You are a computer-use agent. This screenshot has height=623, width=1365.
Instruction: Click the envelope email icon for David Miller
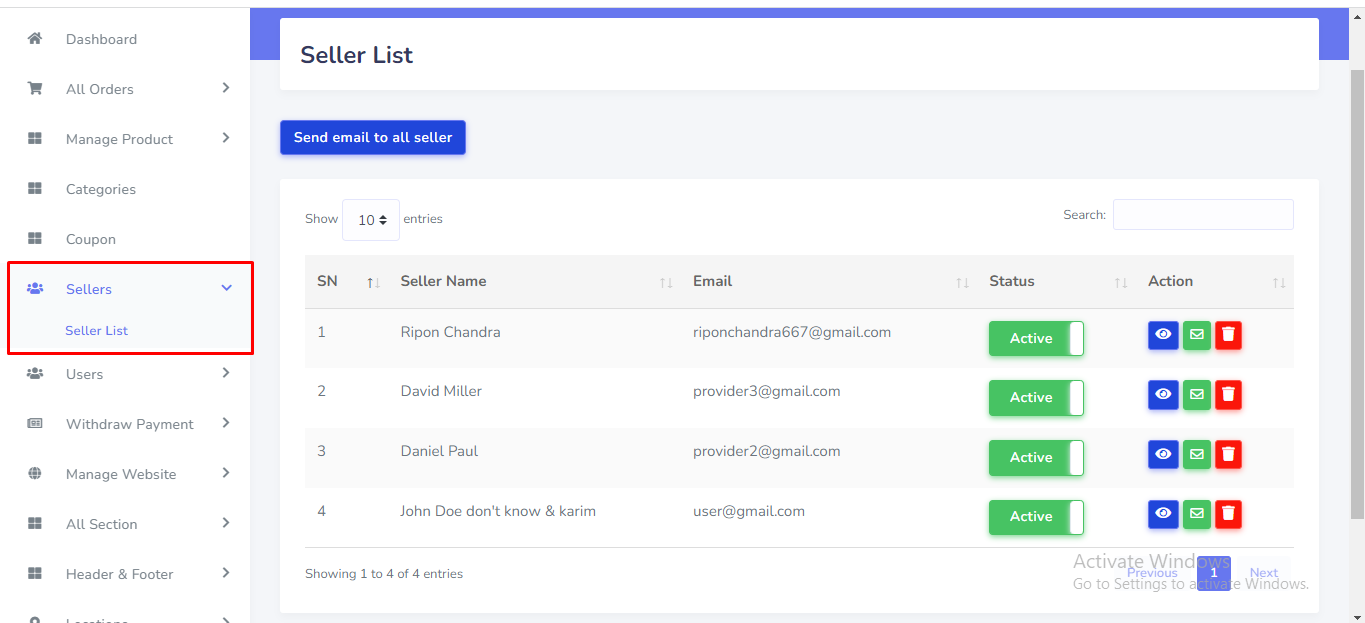(x=1196, y=395)
